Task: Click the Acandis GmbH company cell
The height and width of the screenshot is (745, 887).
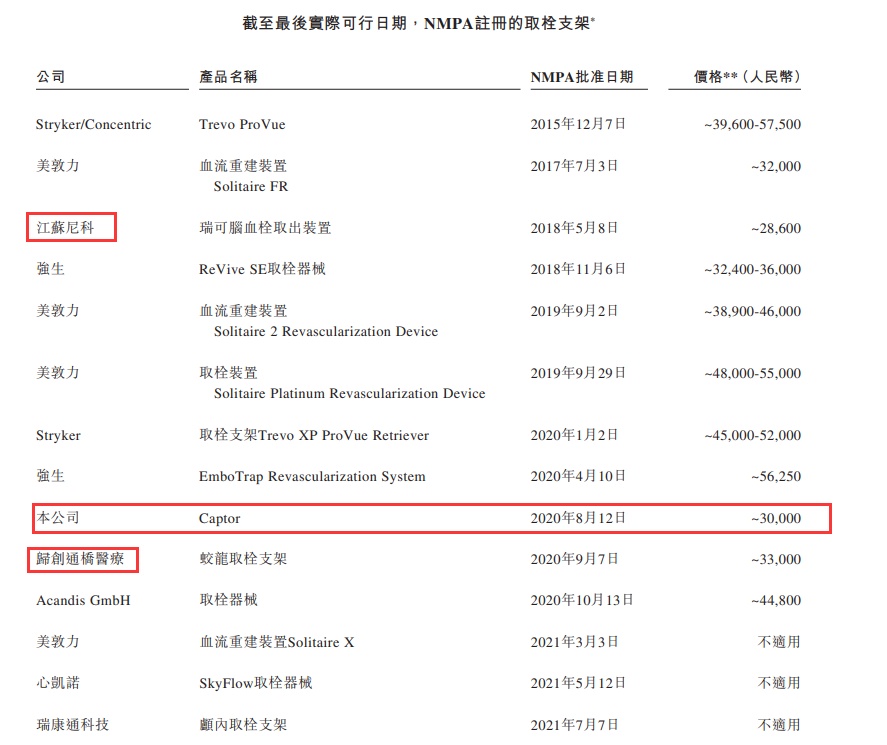Action: (x=83, y=601)
